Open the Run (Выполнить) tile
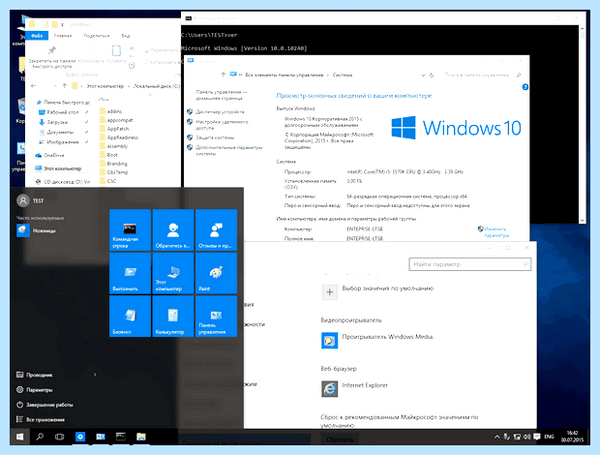This screenshot has height=455, width=600. [130, 273]
